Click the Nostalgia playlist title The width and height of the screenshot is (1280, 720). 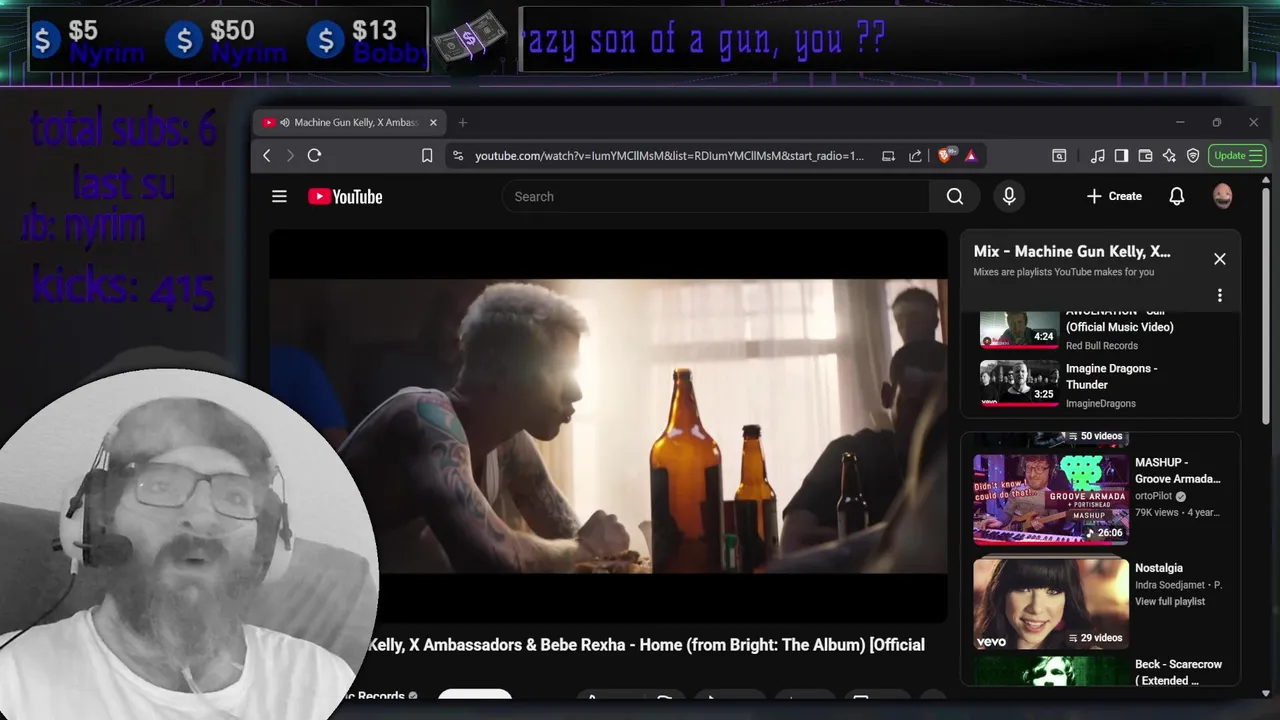click(x=1159, y=568)
